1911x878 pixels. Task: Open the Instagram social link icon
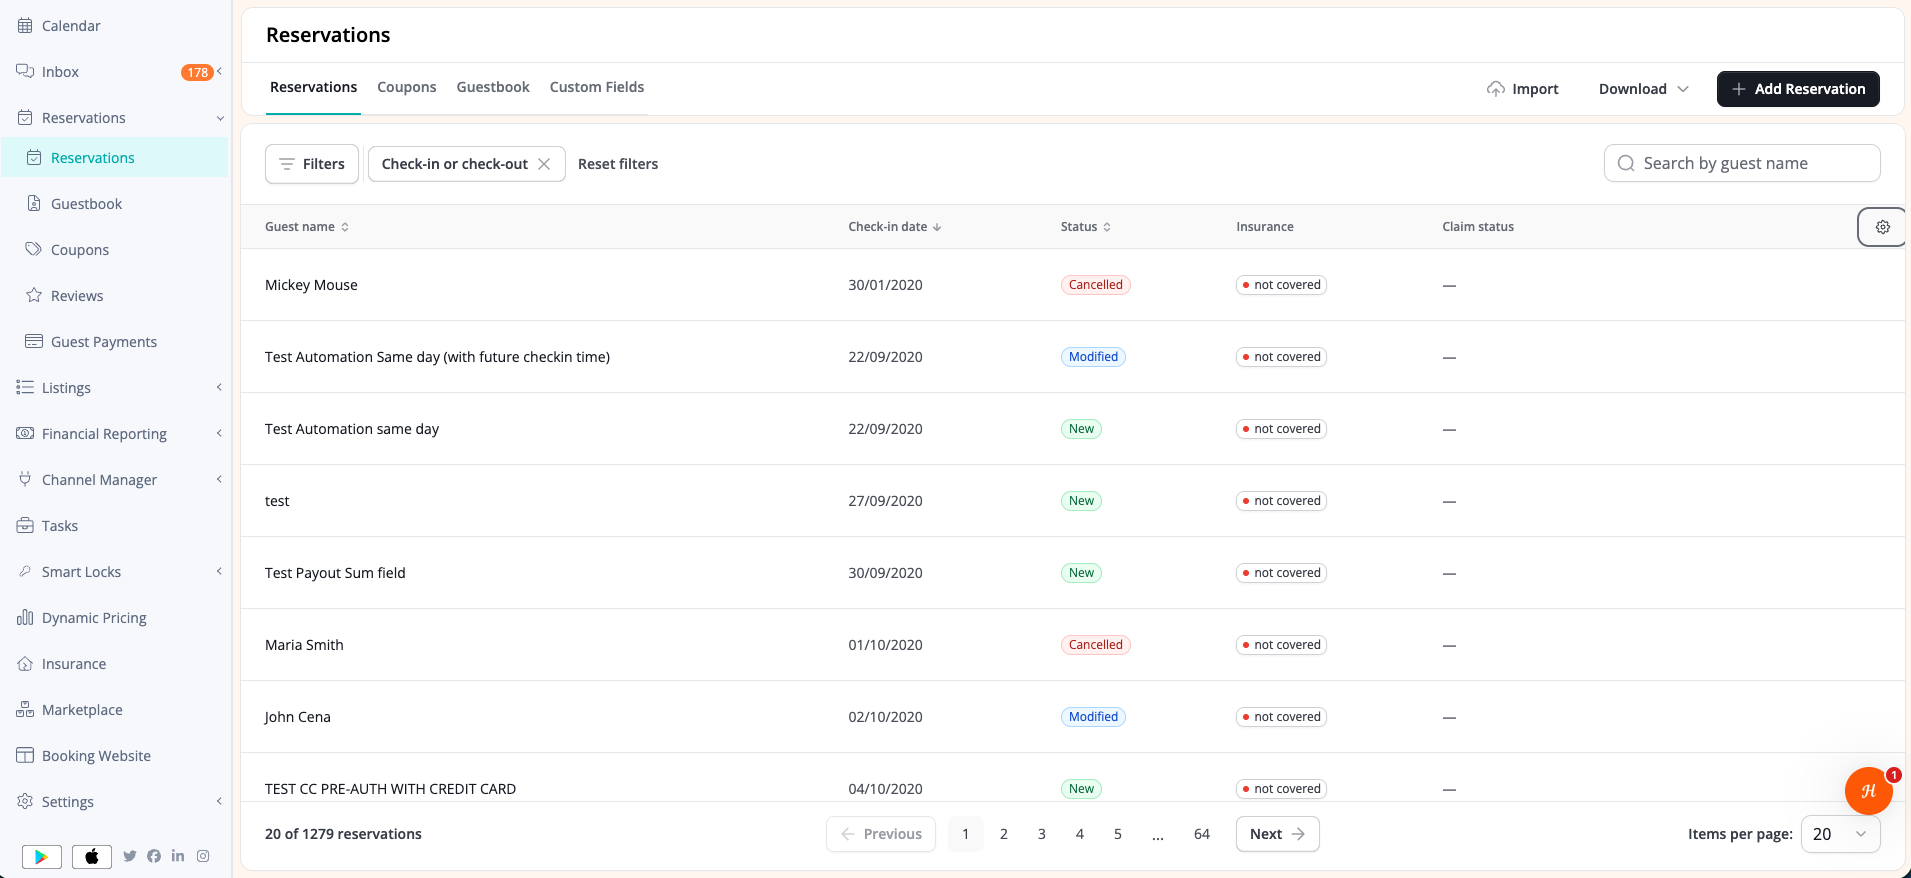click(203, 856)
